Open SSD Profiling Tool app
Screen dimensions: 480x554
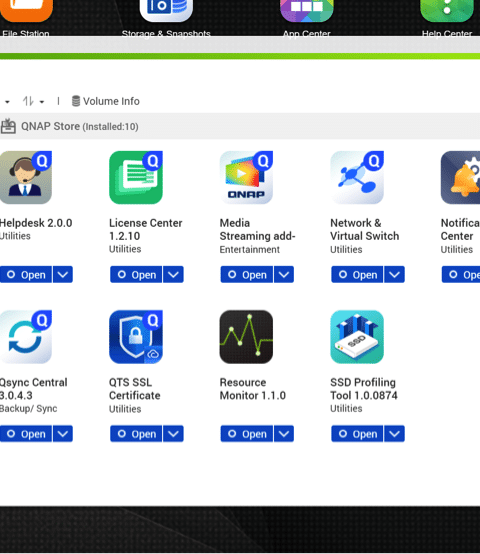pos(357,434)
